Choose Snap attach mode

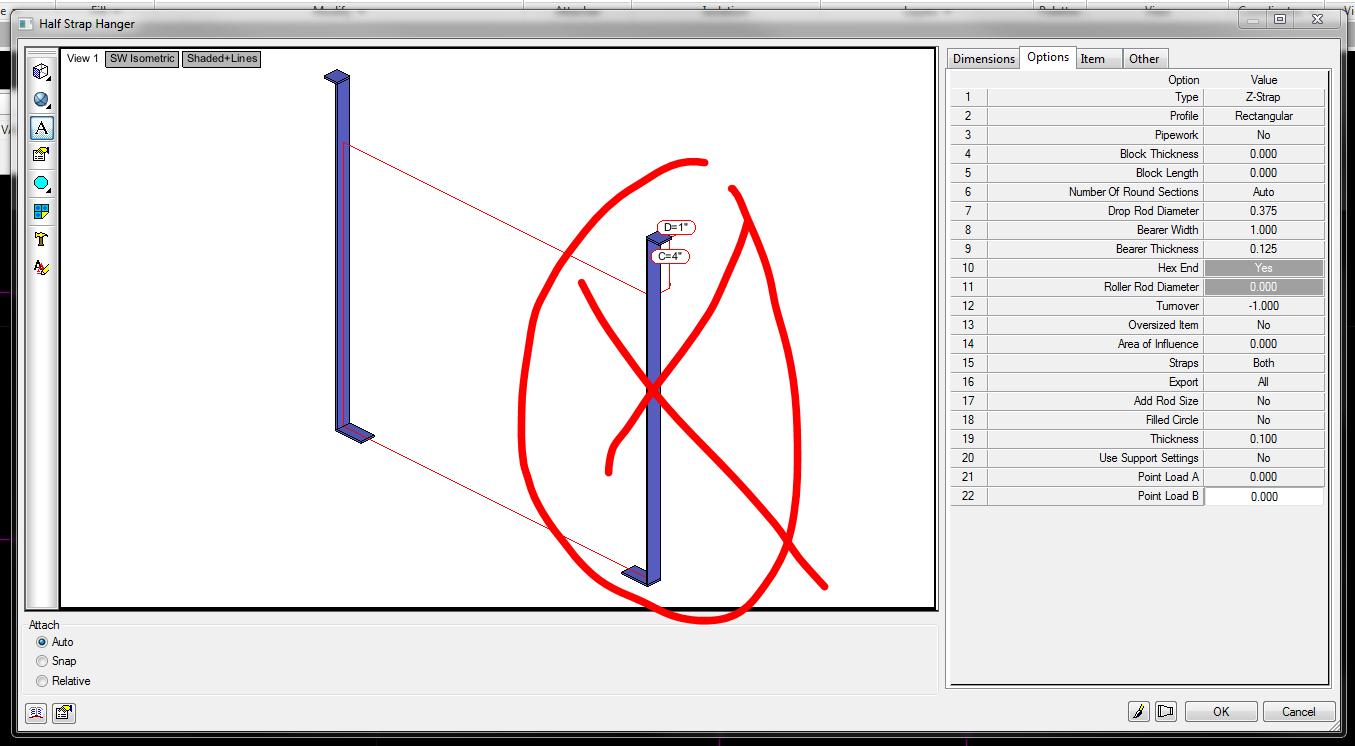click(x=41, y=660)
